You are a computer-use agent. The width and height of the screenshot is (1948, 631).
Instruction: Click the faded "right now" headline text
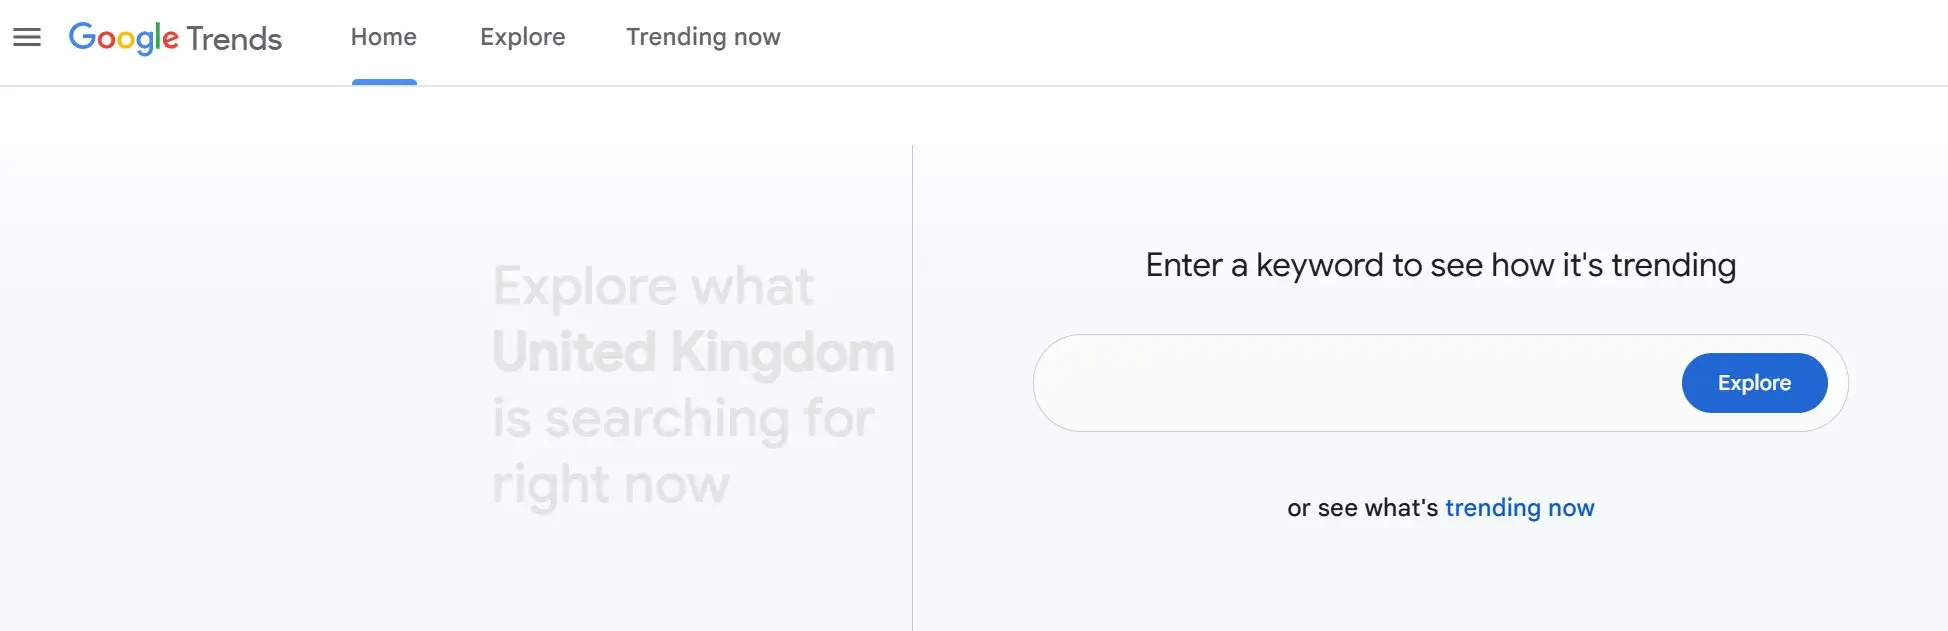pyautogui.click(x=610, y=484)
